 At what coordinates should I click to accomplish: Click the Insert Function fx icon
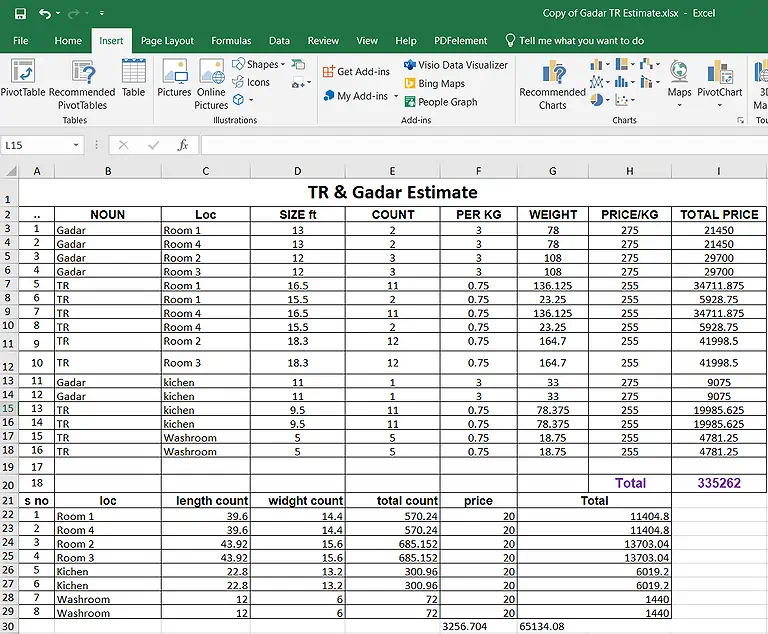tap(183, 145)
